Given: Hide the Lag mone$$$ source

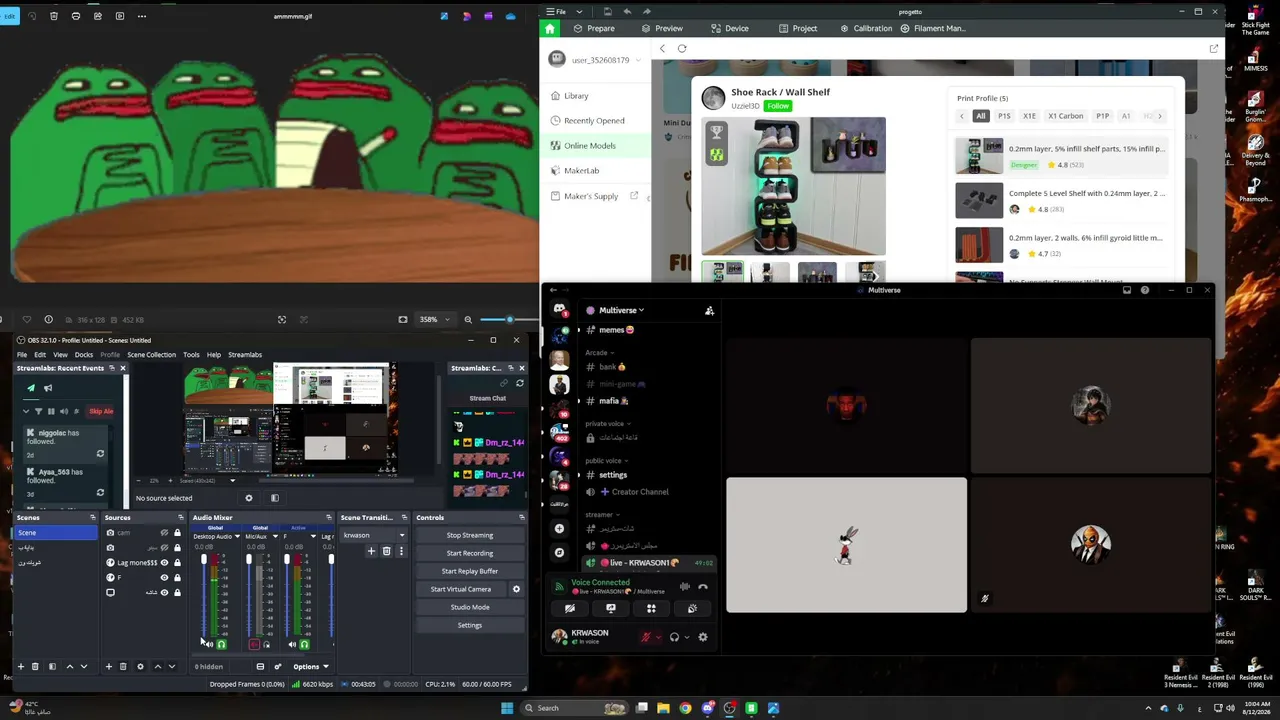Looking at the screenshot, I should tap(165, 563).
